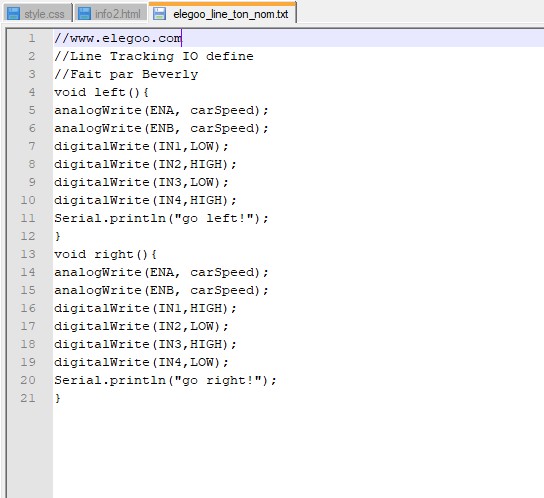
Task: Click the closing brace on line 12
Action: coord(58,236)
